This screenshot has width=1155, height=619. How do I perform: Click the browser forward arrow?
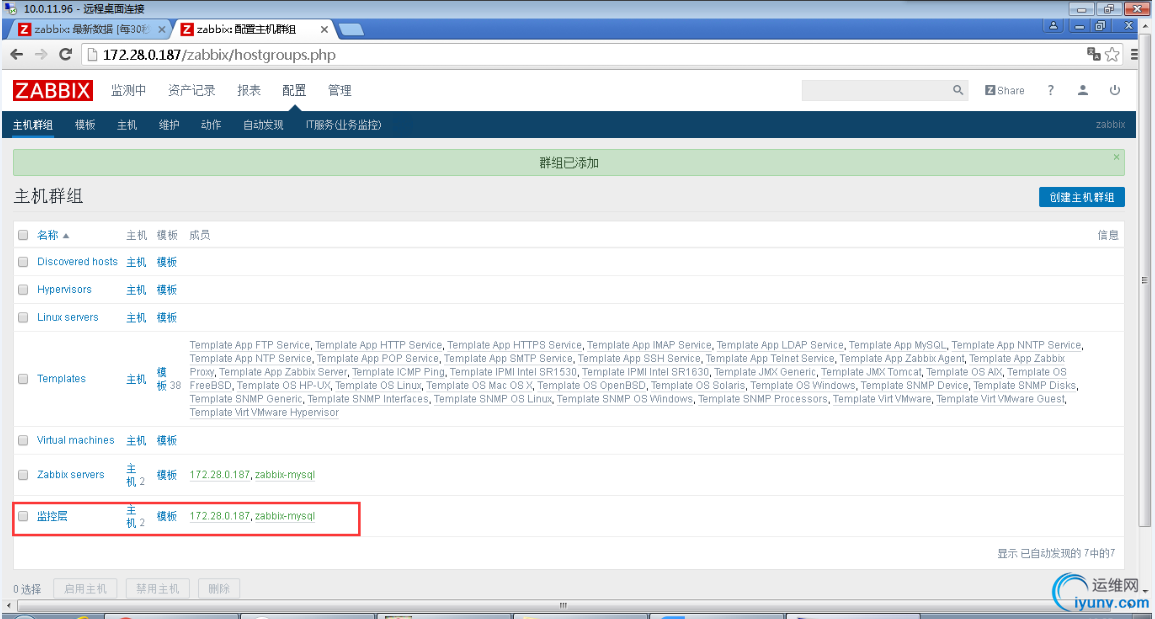tap(41, 55)
